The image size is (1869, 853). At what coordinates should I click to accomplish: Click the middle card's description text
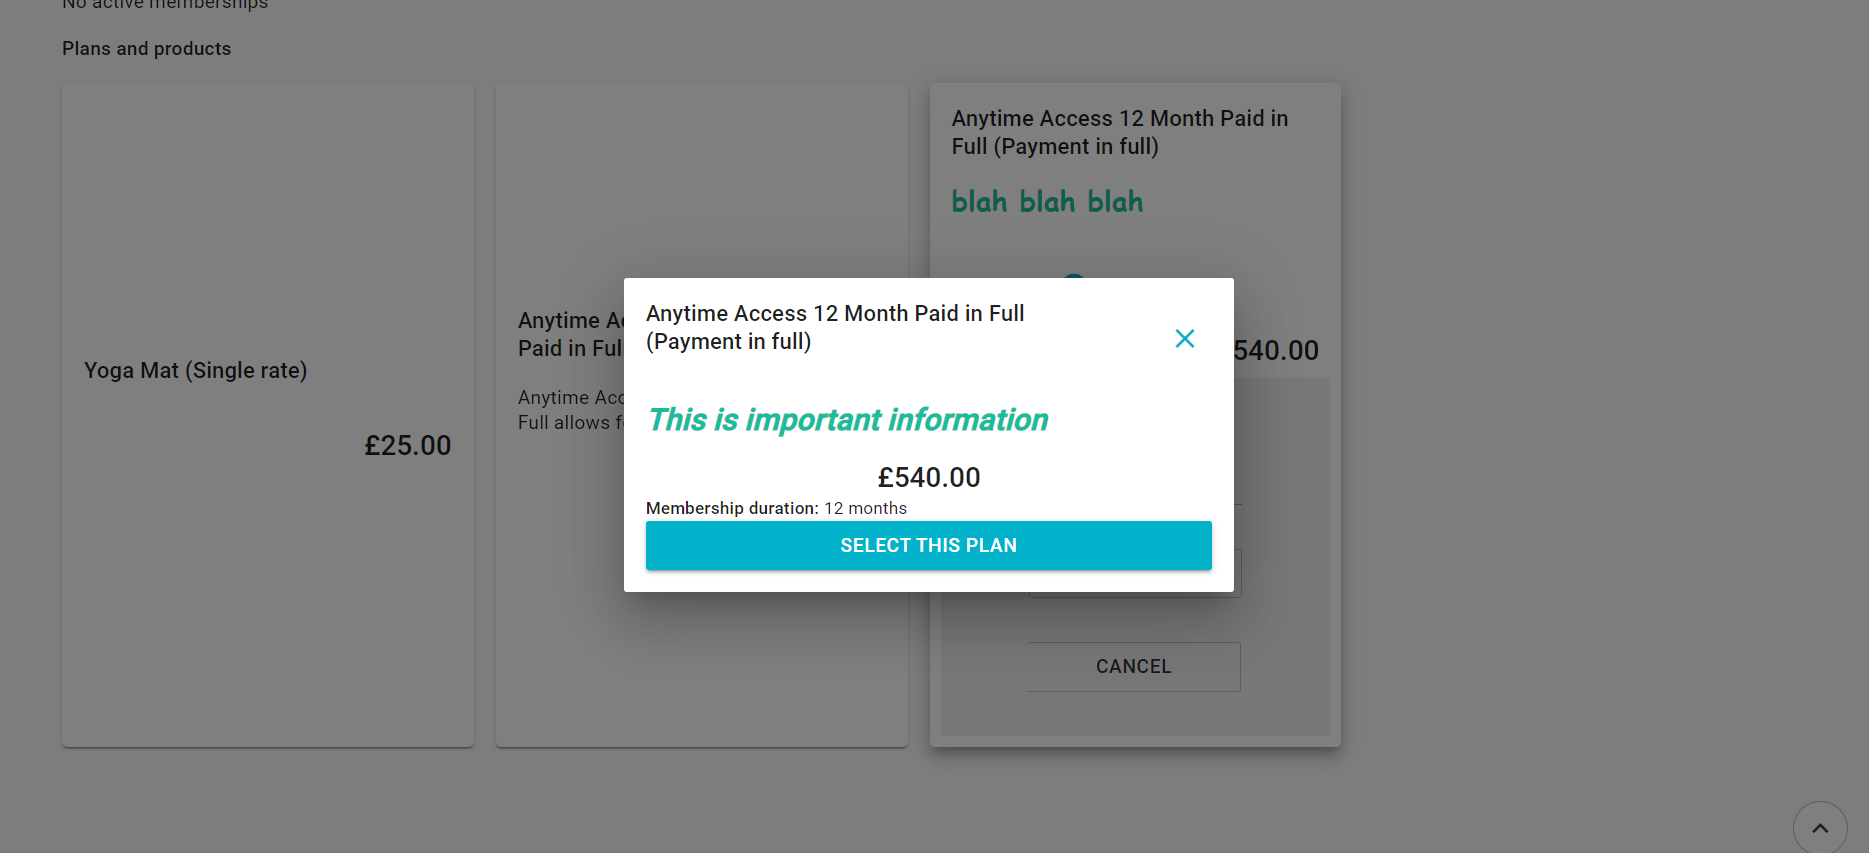pyautogui.click(x=570, y=410)
